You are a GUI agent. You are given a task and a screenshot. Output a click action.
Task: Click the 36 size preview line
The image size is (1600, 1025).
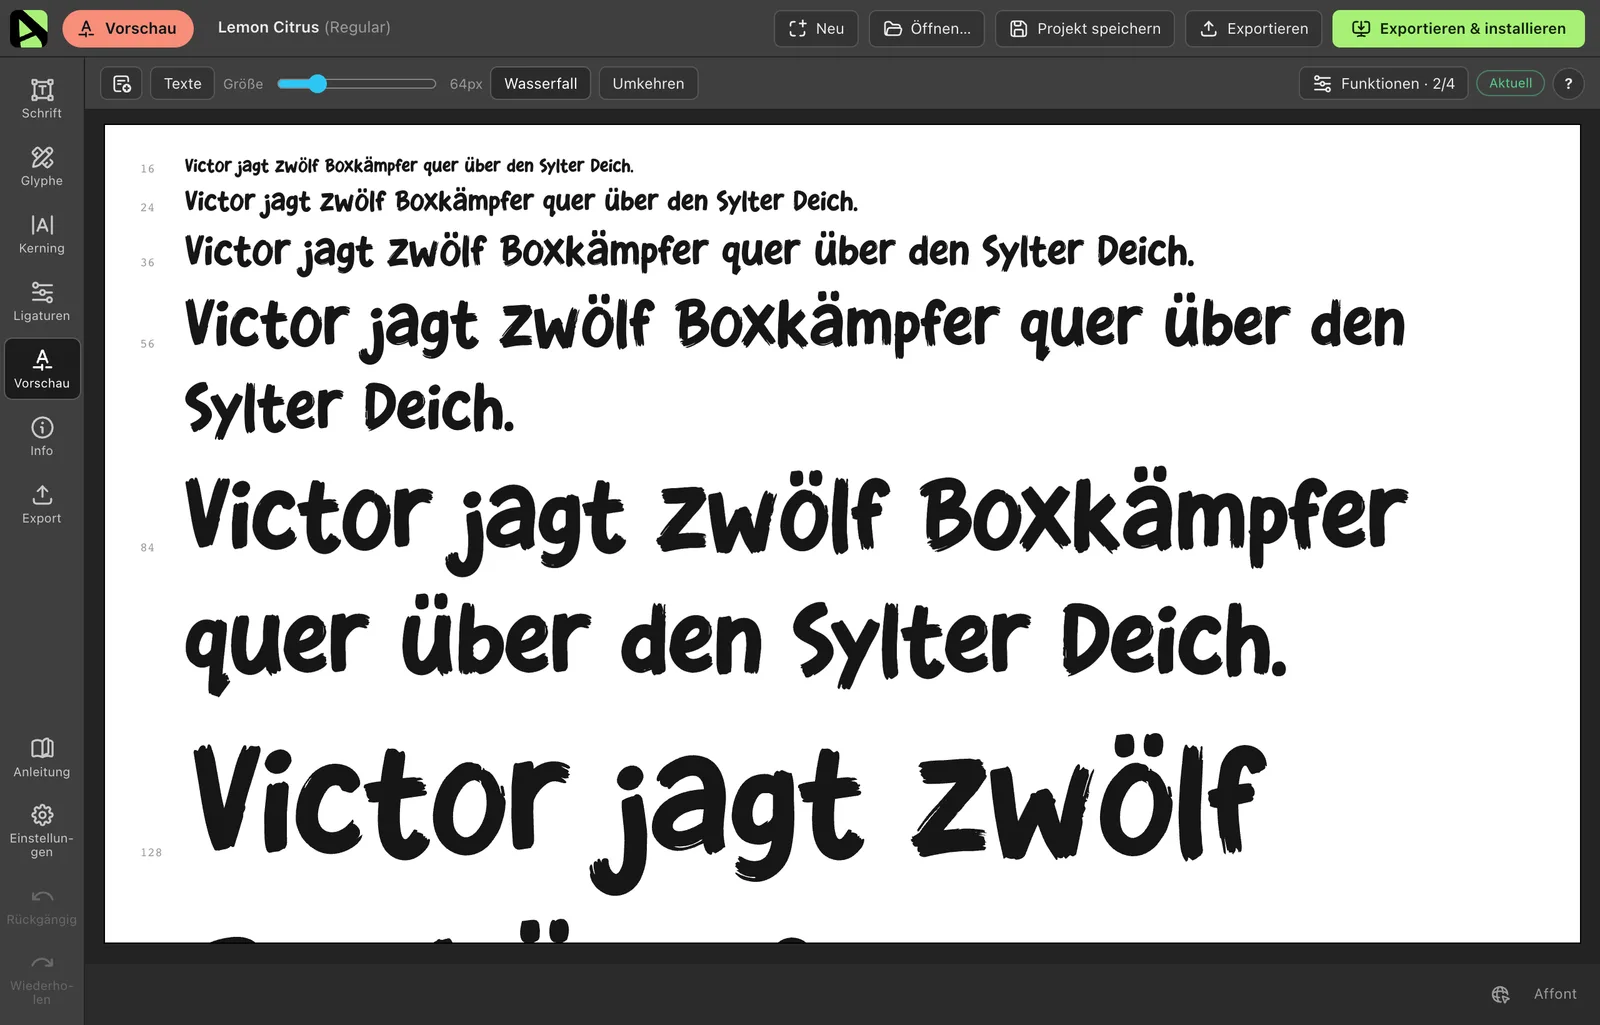click(689, 252)
